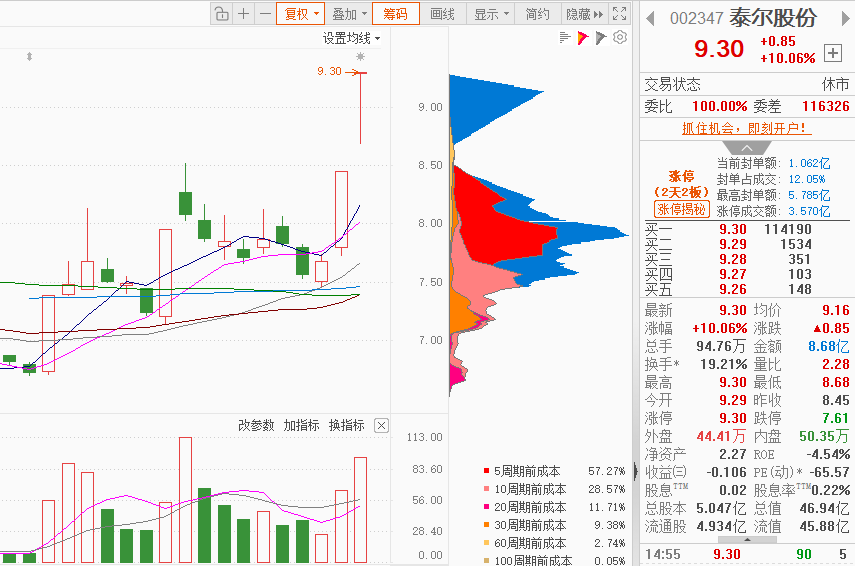Click the 内盘 value 50.35万
Image resolution: width=855 pixels, height=566 pixels.
[824, 436]
